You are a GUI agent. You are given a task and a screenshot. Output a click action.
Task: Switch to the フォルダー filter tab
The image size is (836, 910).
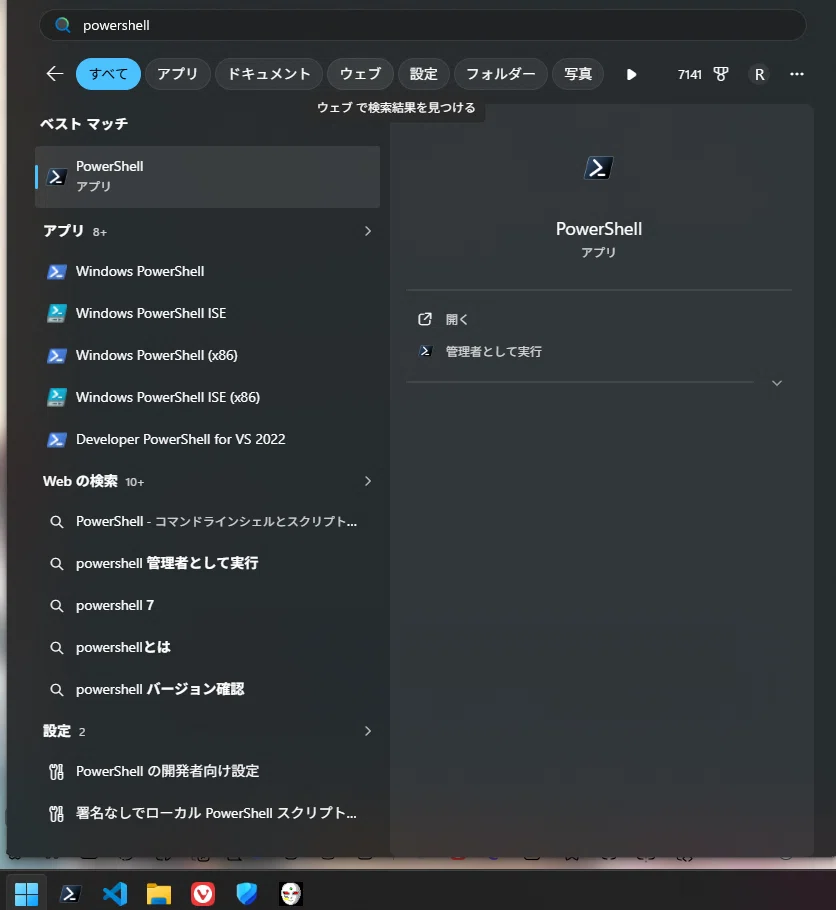tap(500, 74)
